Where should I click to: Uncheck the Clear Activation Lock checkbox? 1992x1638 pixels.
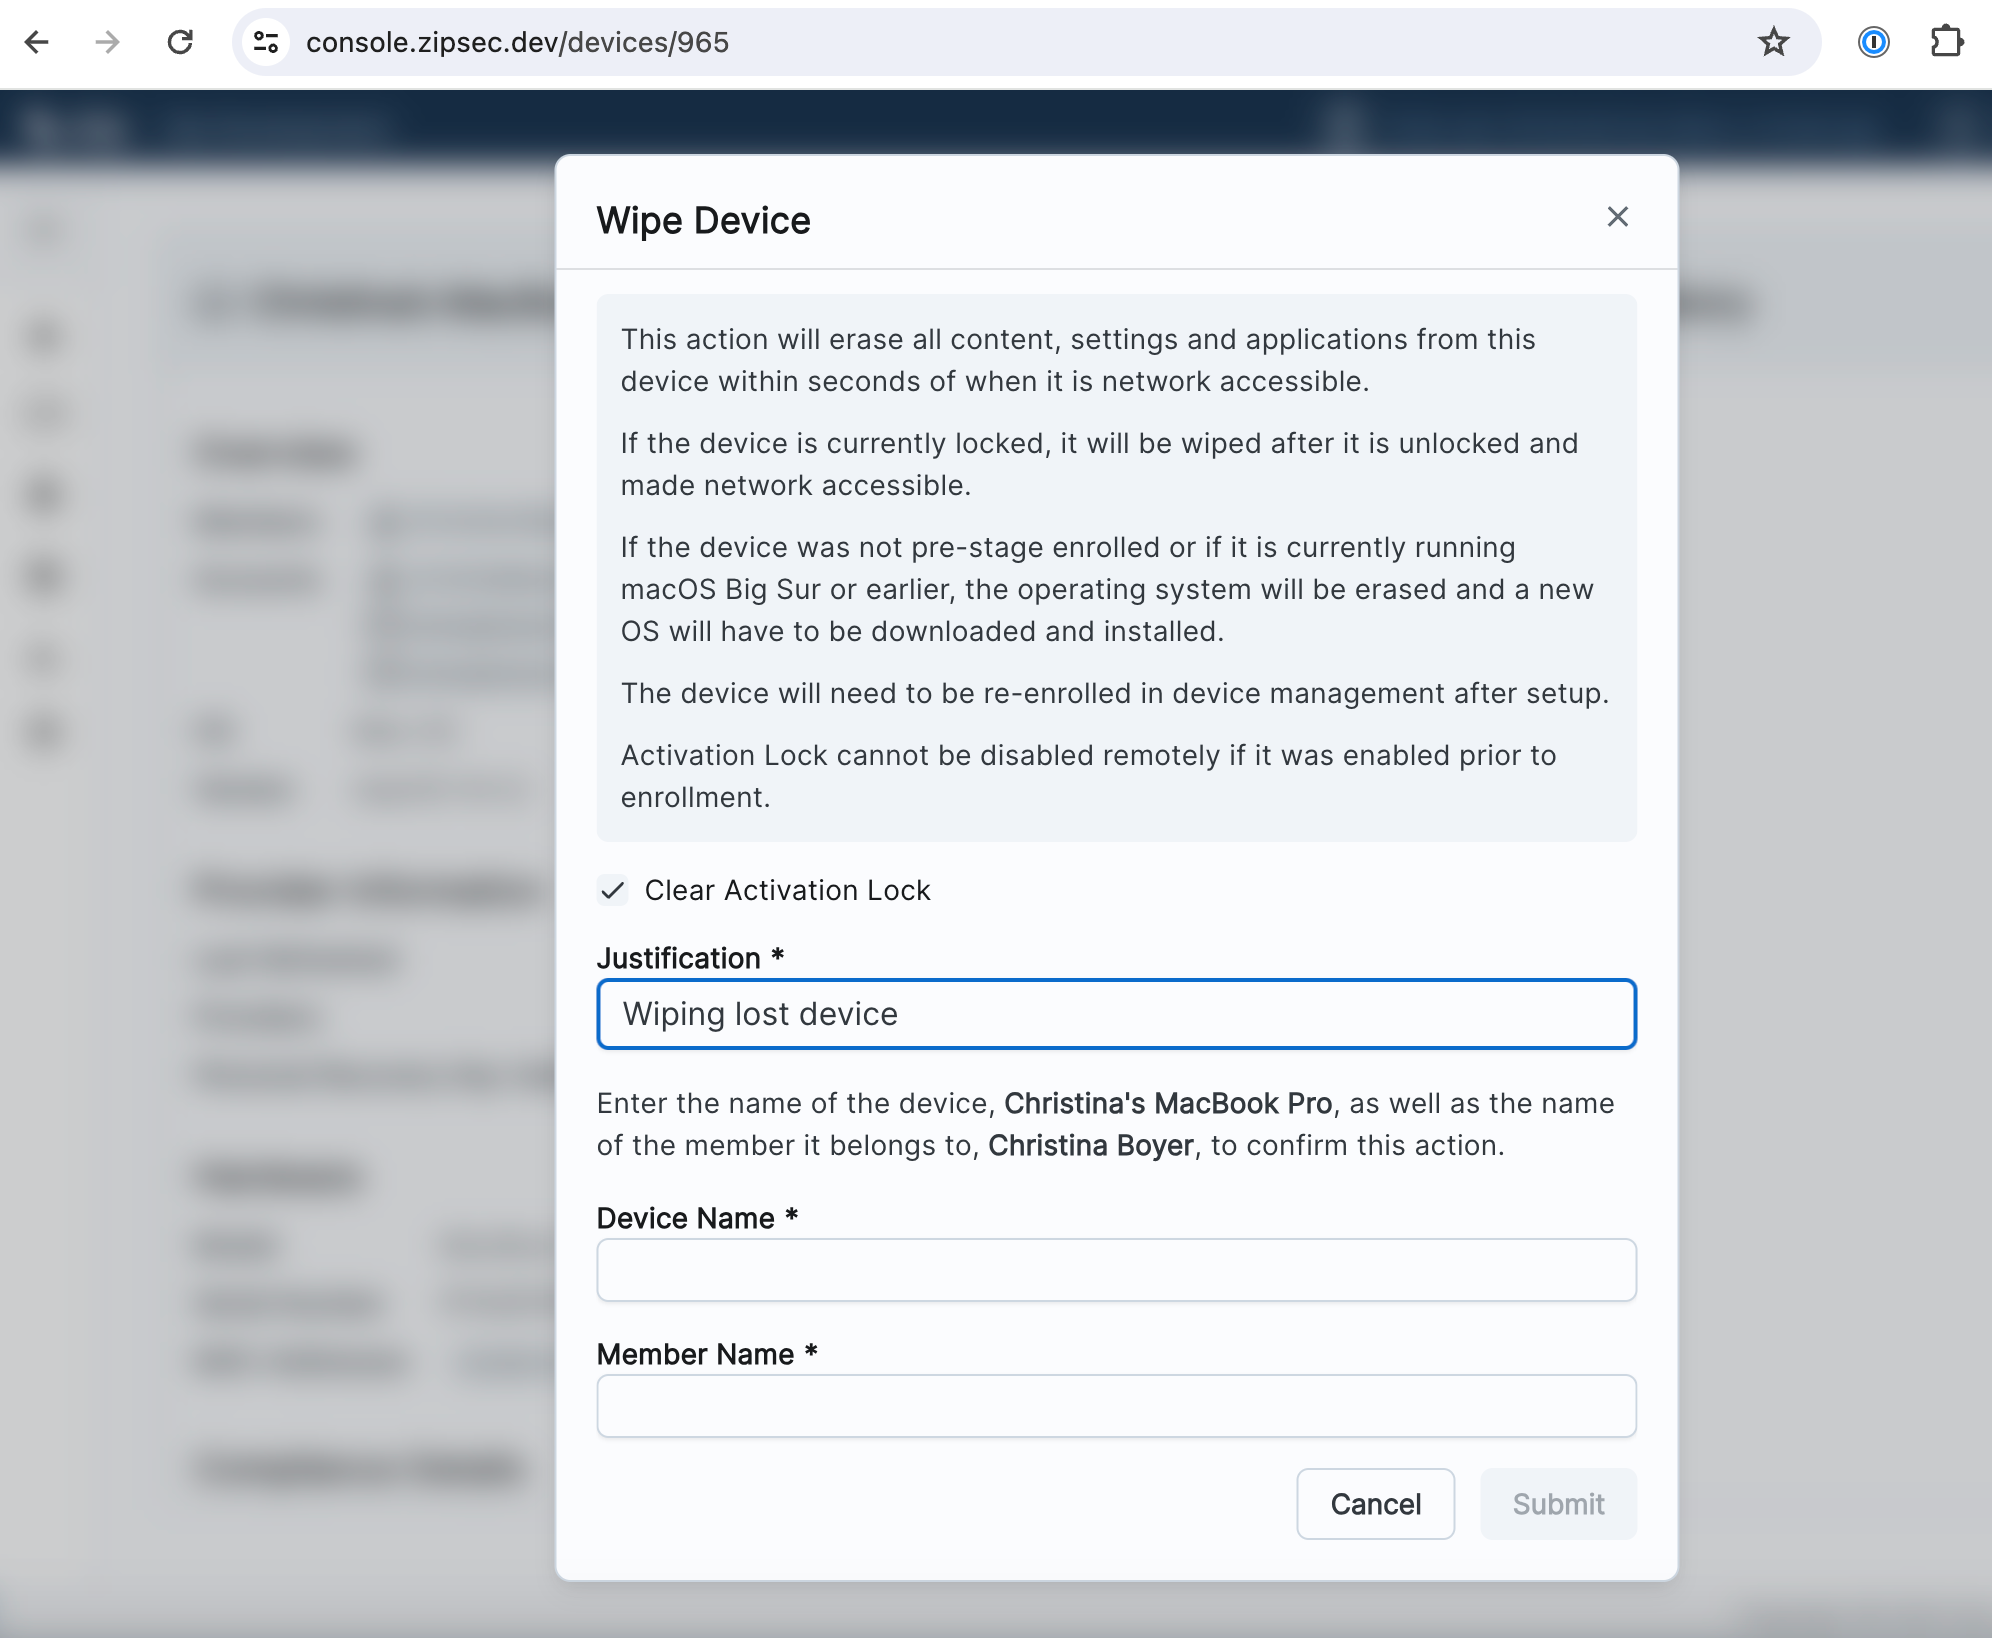tap(612, 890)
